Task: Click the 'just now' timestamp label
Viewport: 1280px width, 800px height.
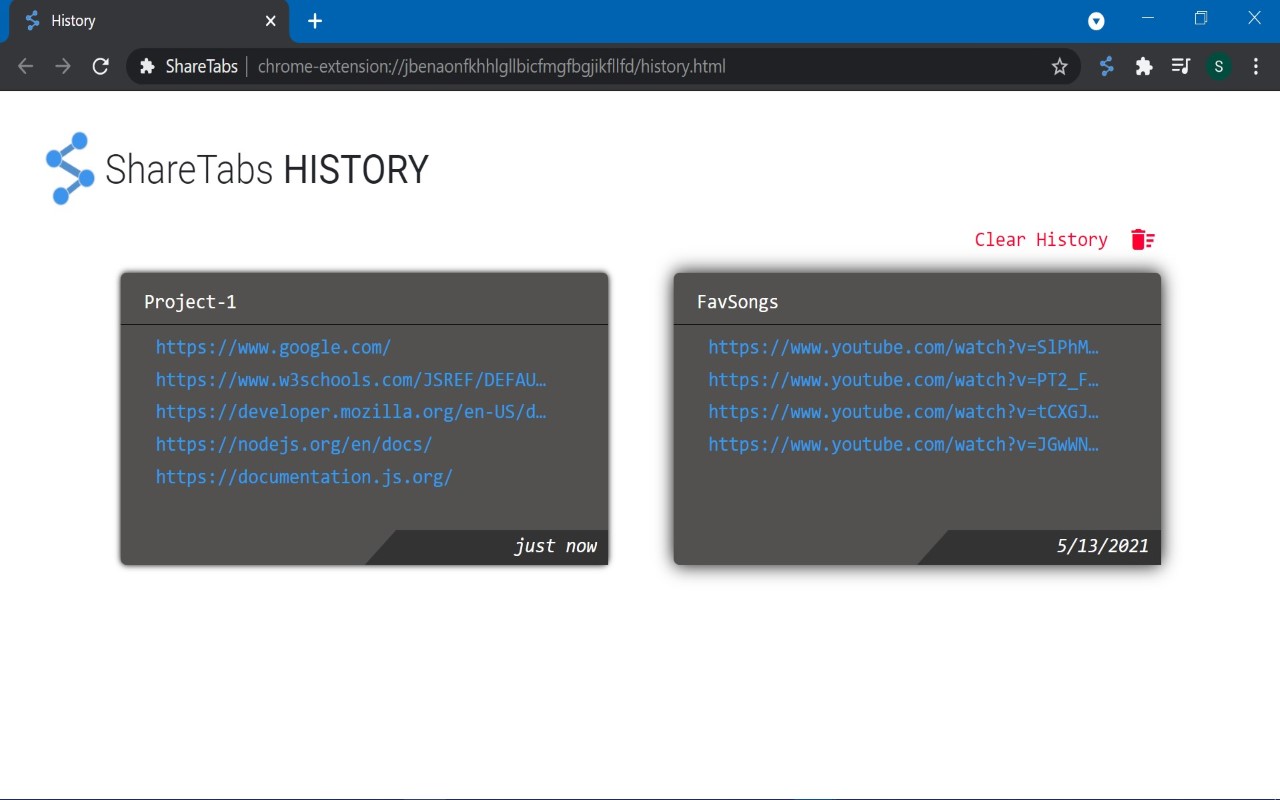Action: click(x=555, y=546)
